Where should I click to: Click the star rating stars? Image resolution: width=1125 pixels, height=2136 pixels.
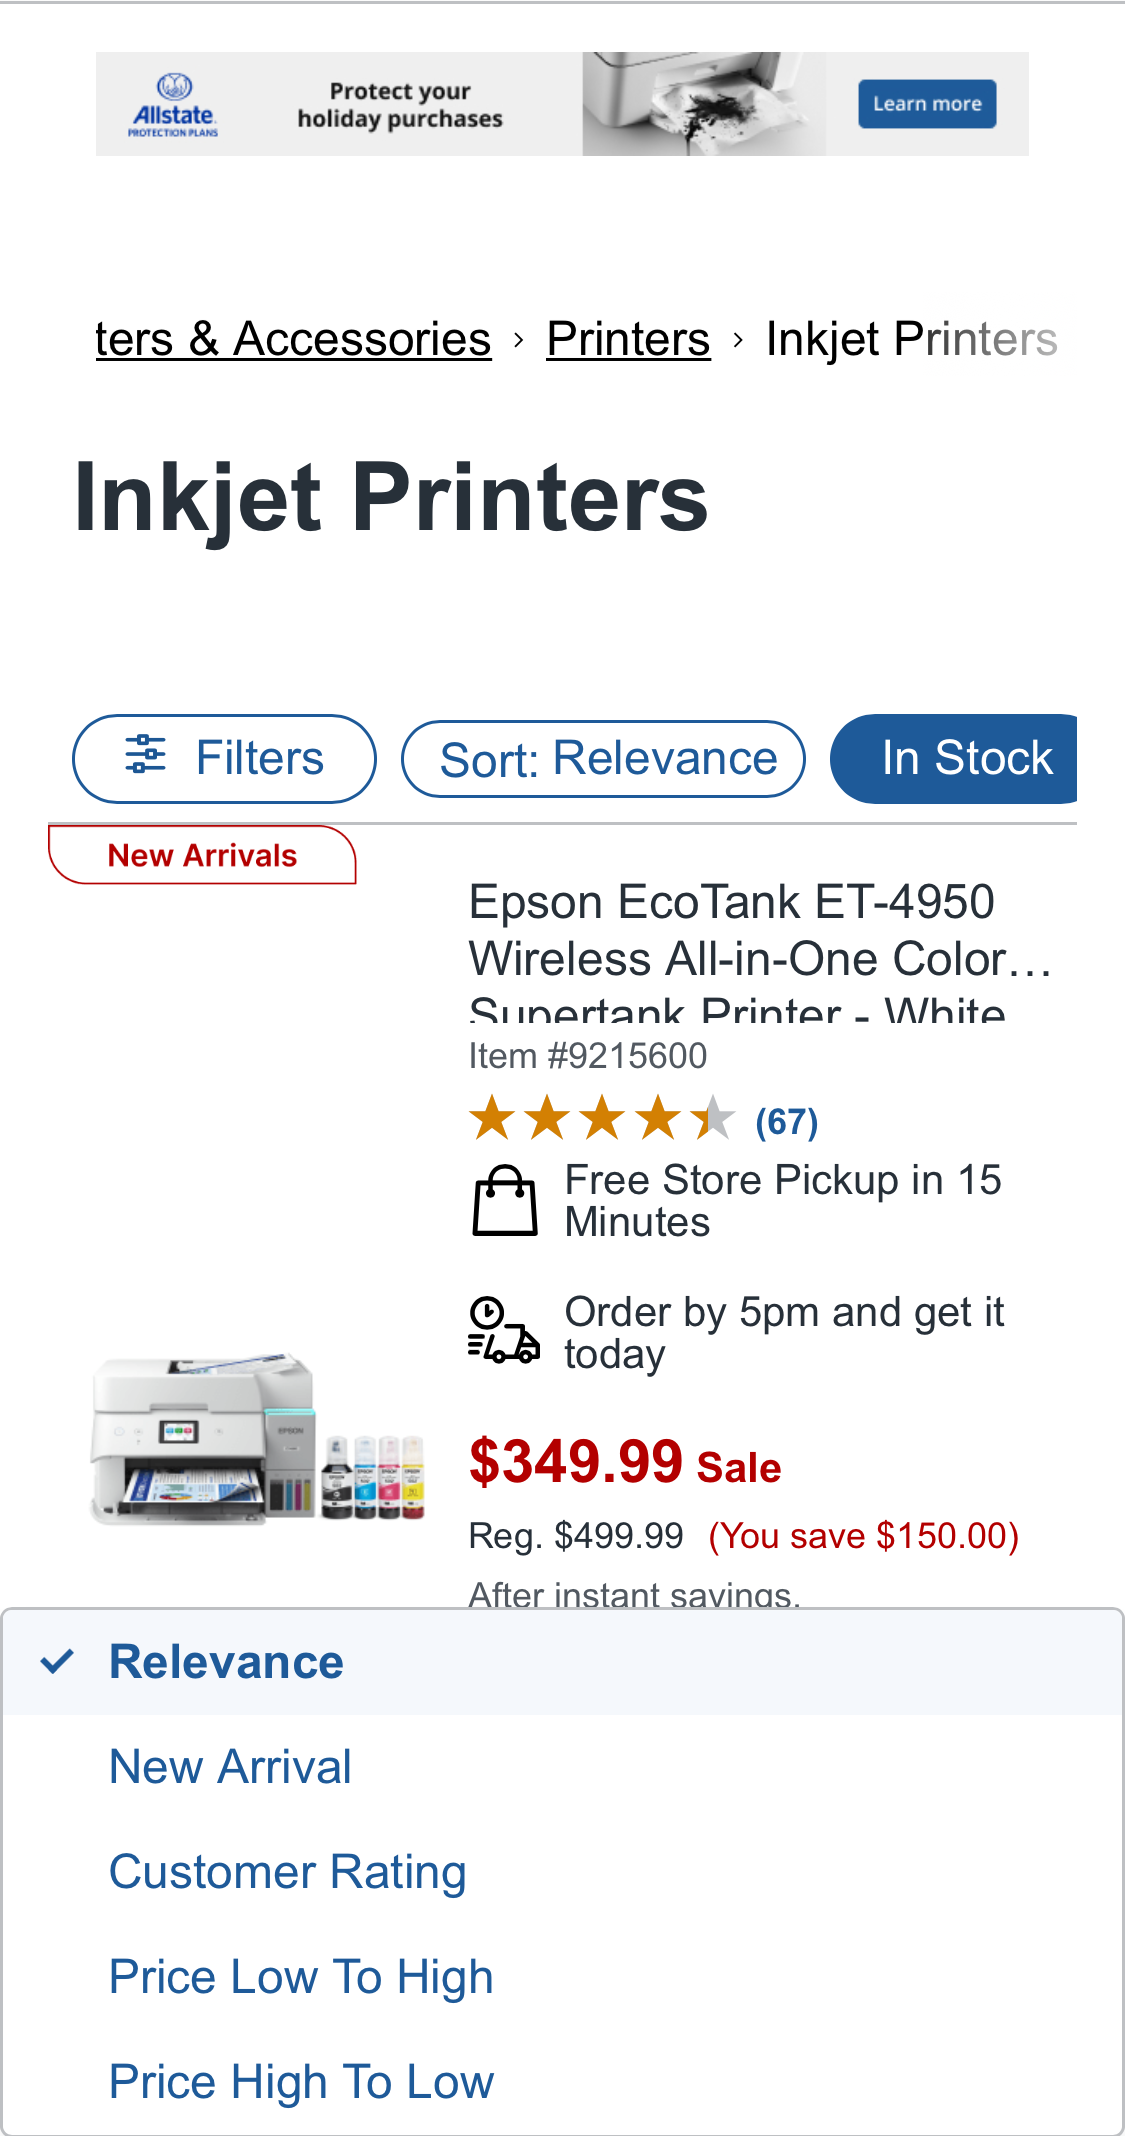coord(602,1119)
